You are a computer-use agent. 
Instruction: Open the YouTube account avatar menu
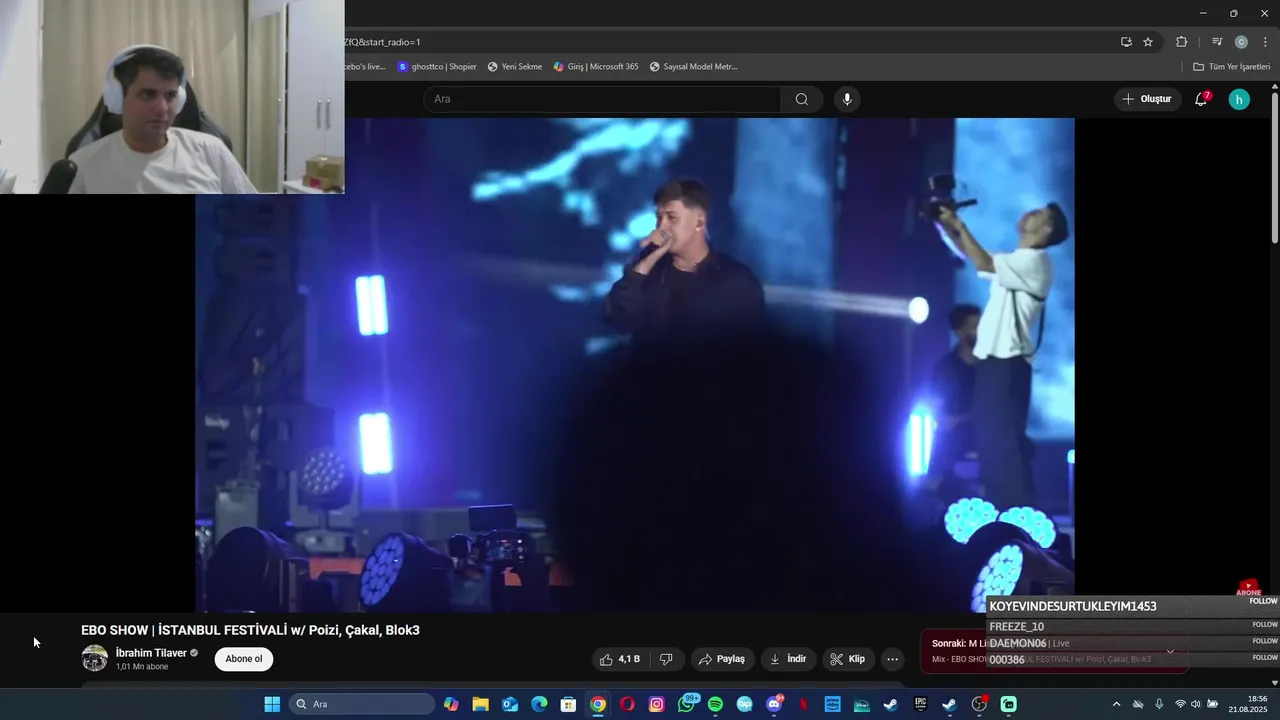point(1239,99)
